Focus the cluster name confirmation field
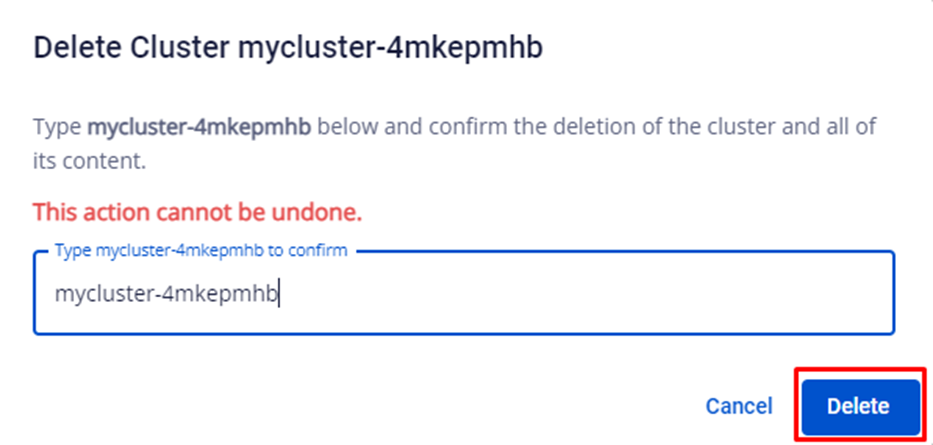 [x=463, y=293]
